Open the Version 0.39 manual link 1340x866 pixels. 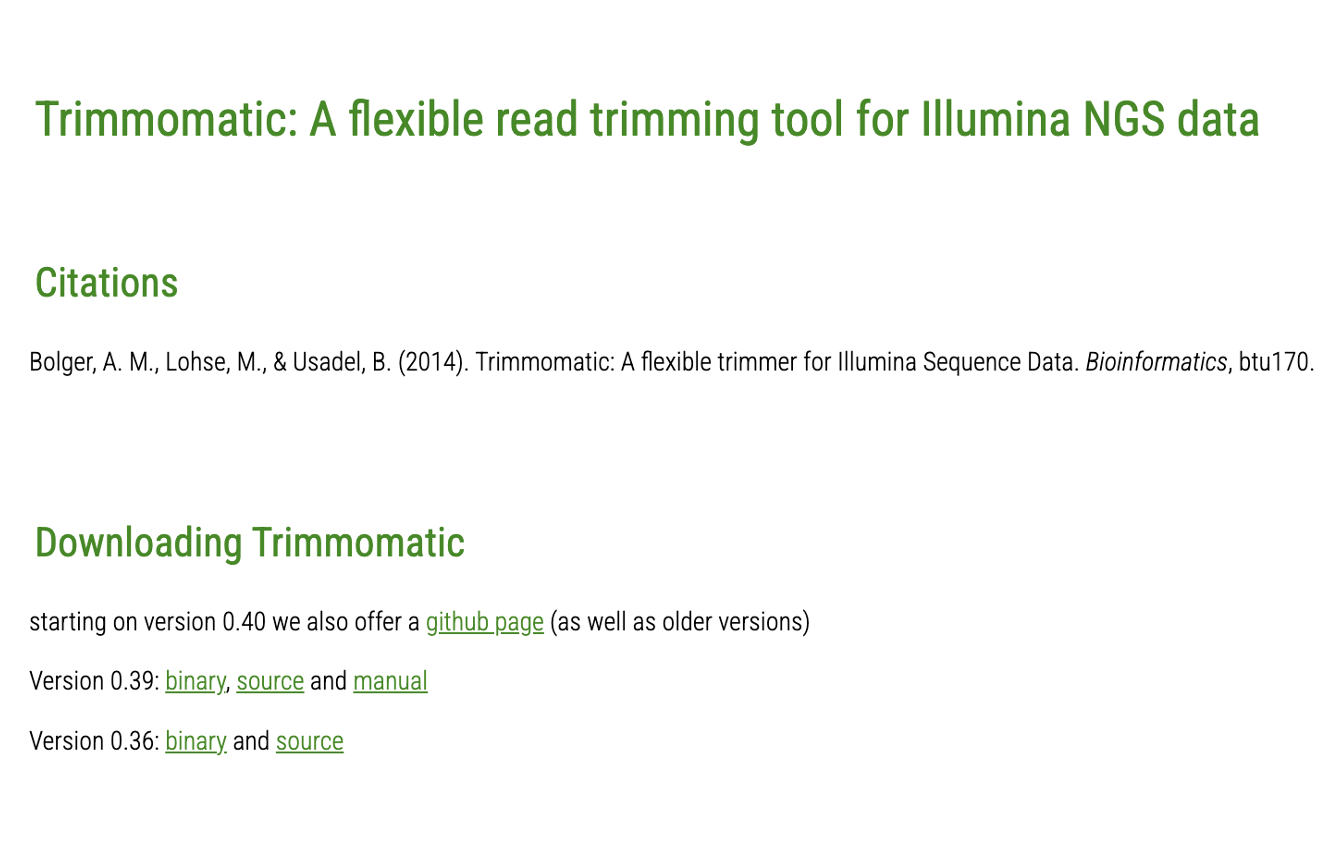click(x=390, y=681)
